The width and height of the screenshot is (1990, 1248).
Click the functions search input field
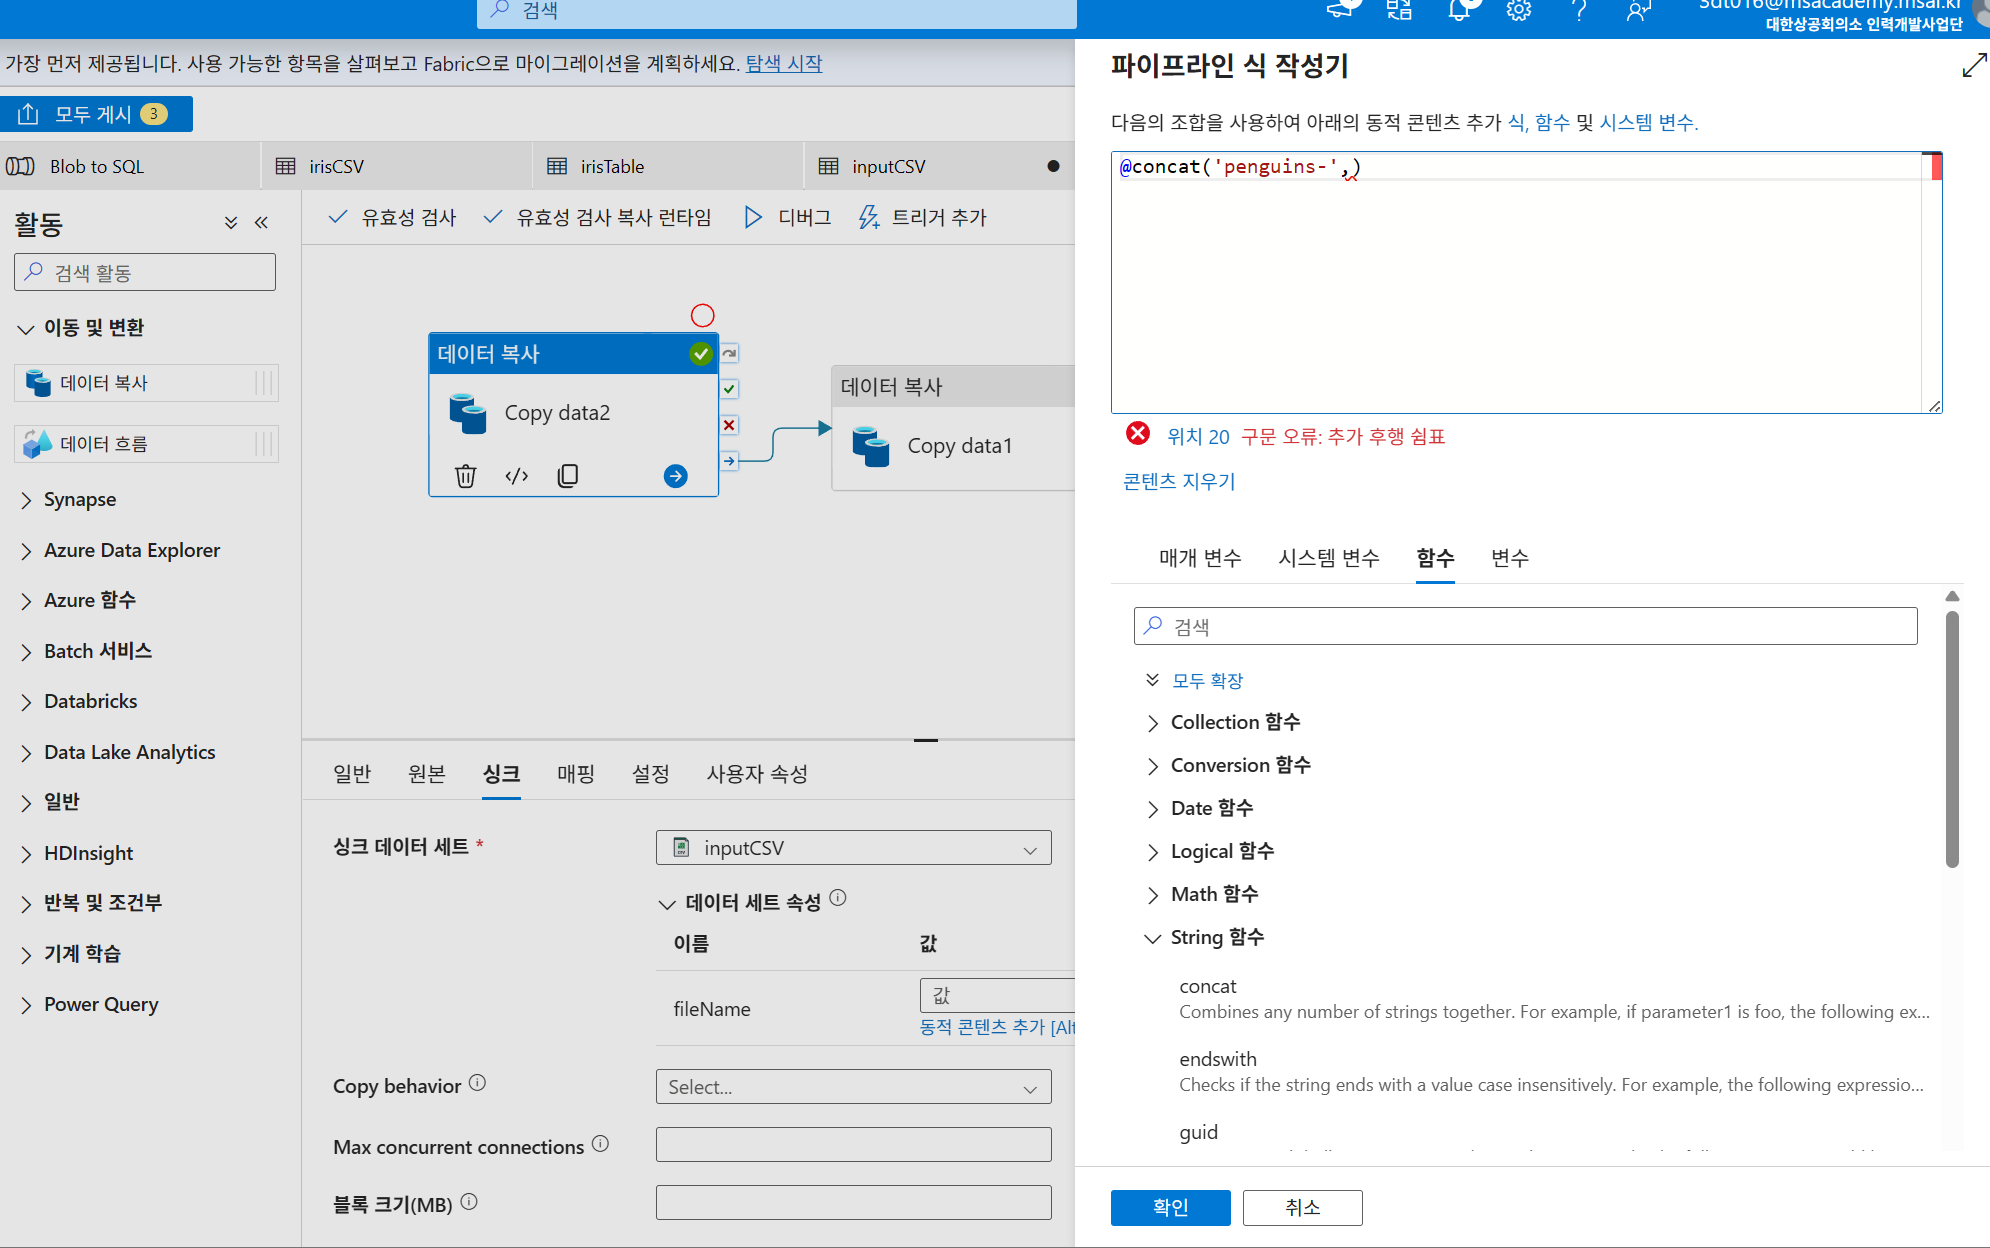pos(1525,626)
